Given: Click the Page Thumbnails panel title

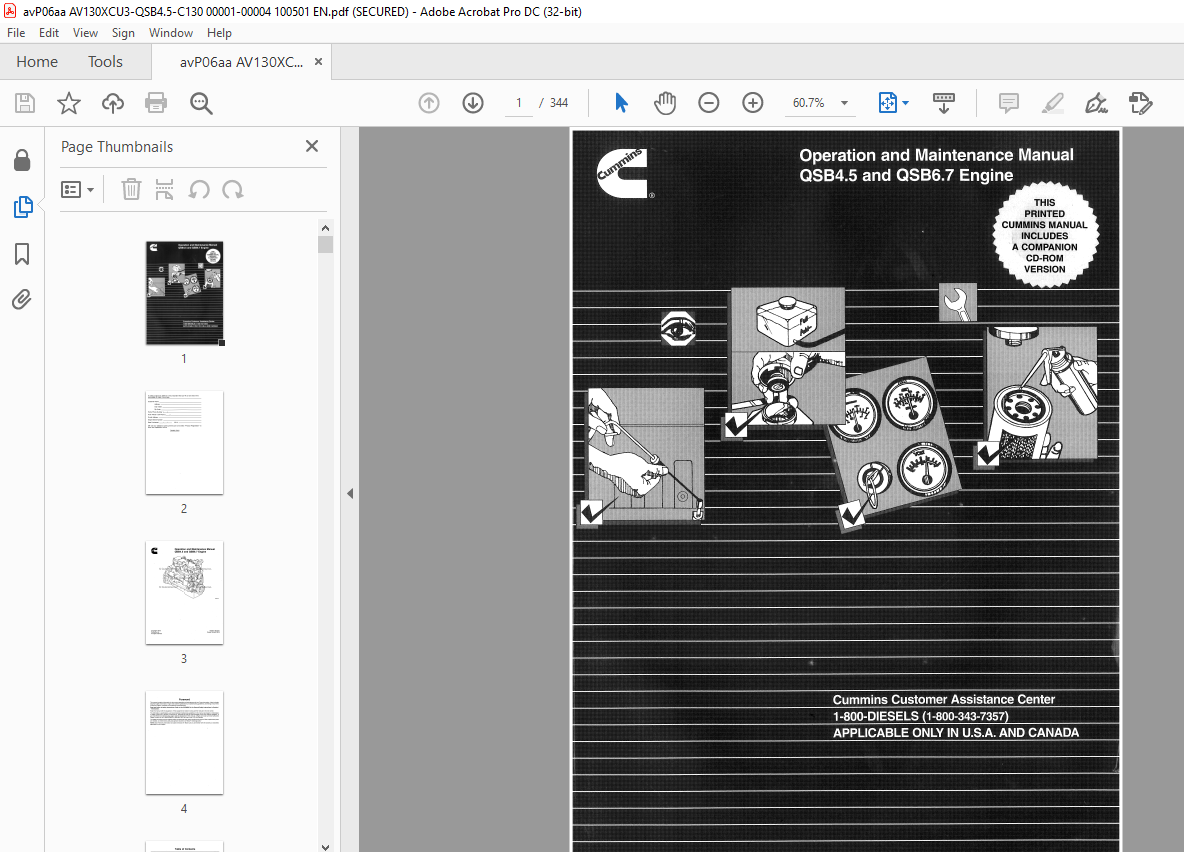Looking at the screenshot, I should [117, 147].
